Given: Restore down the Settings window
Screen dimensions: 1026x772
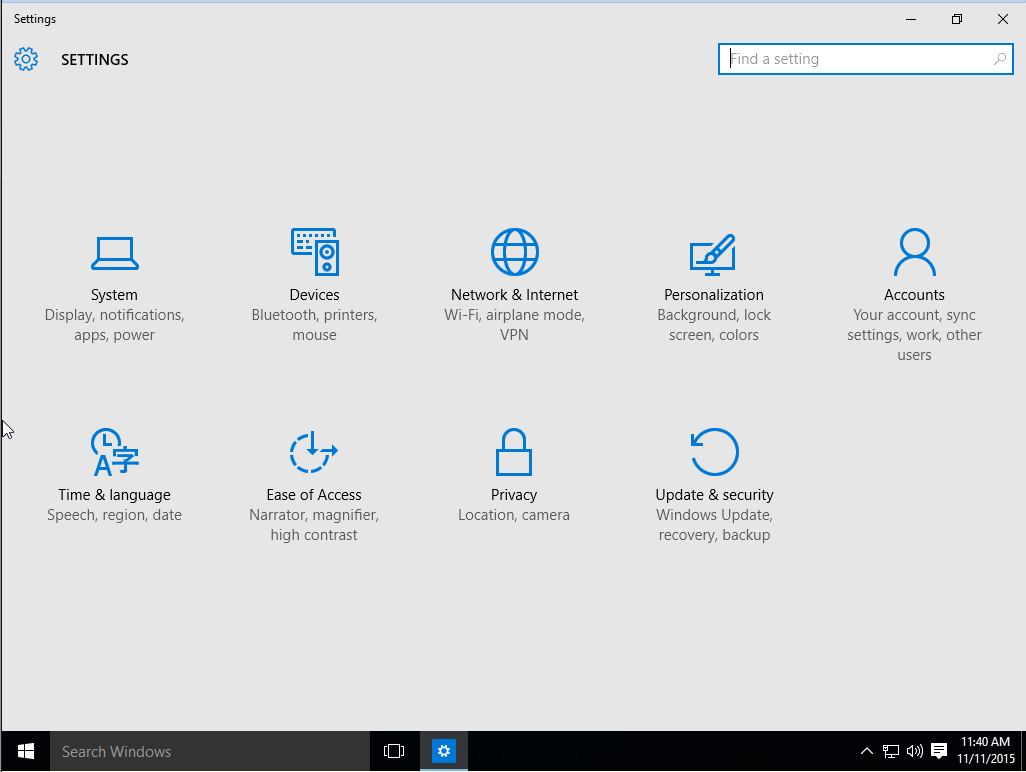Looking at the screenshot, I should [x=957, y=19].
